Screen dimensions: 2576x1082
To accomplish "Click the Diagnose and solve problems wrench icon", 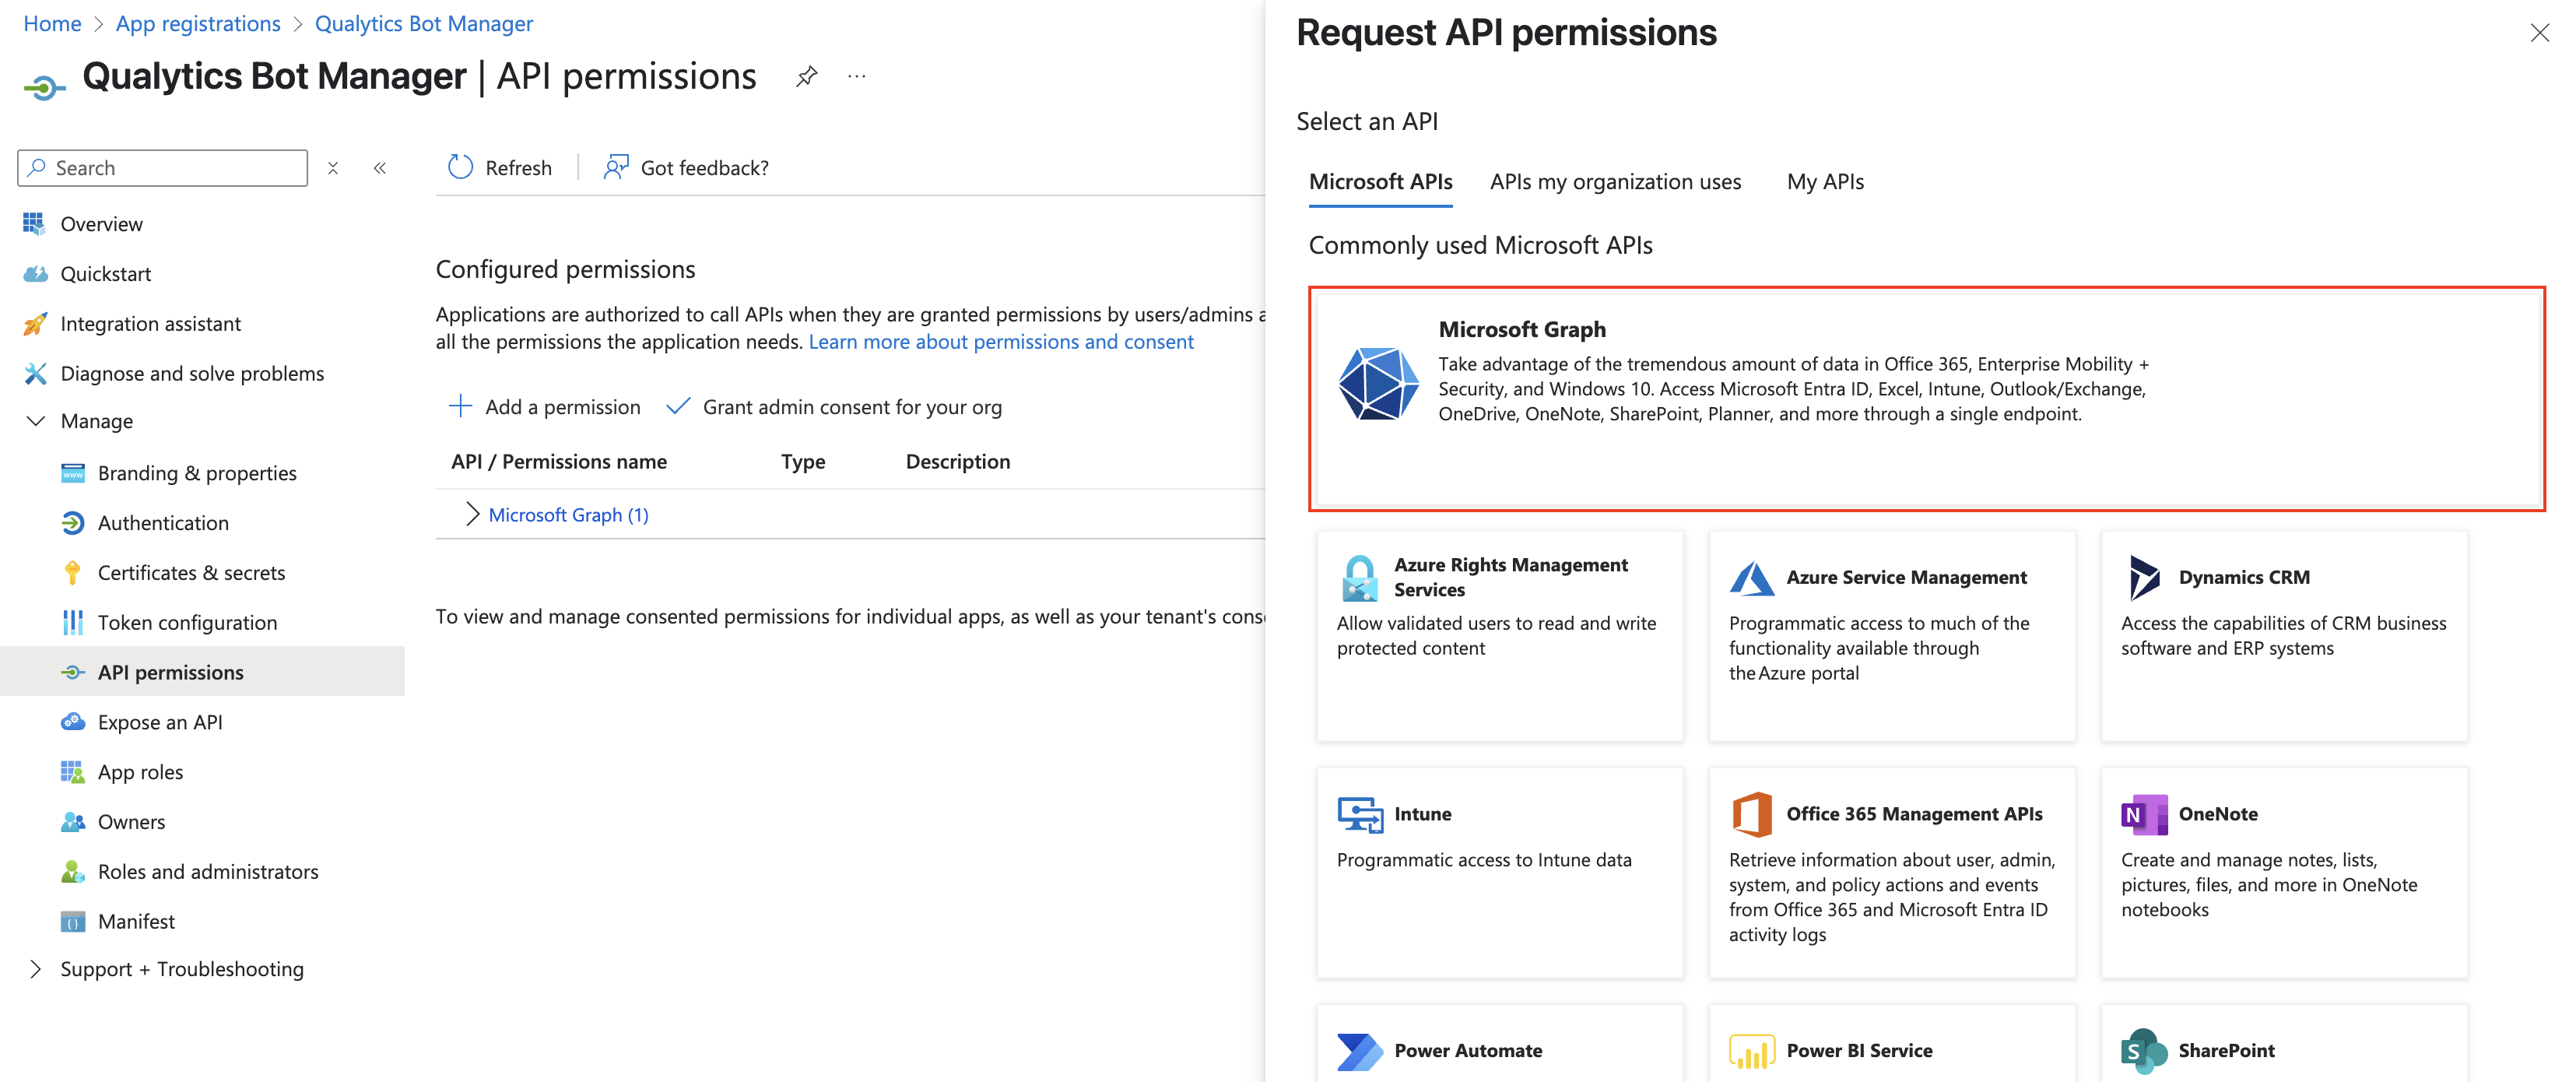I will 35,374.
